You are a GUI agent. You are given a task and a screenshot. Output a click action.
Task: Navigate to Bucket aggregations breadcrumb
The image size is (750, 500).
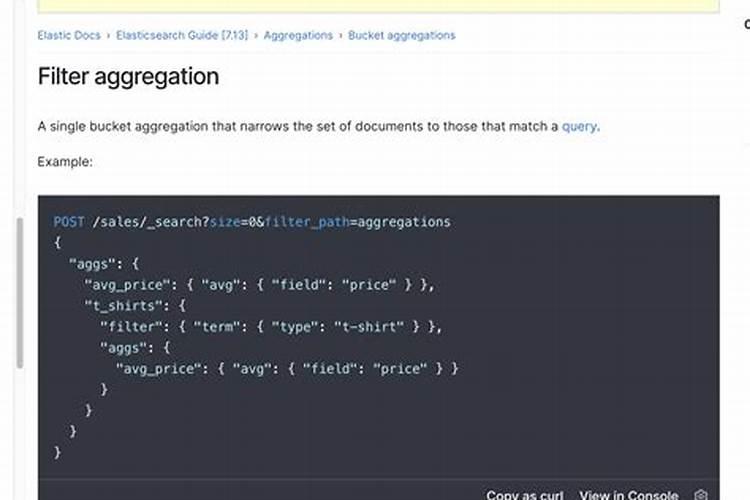(x=402, y=35)
